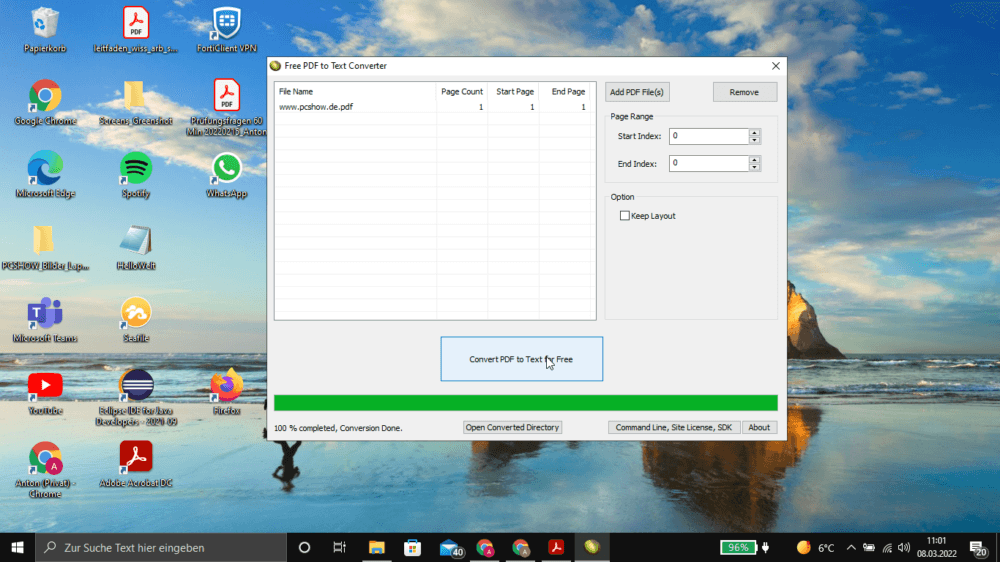This screenshot has height=562, width=1000.
Task: Select the Spotify desktop icon
Action: (135, 175)
